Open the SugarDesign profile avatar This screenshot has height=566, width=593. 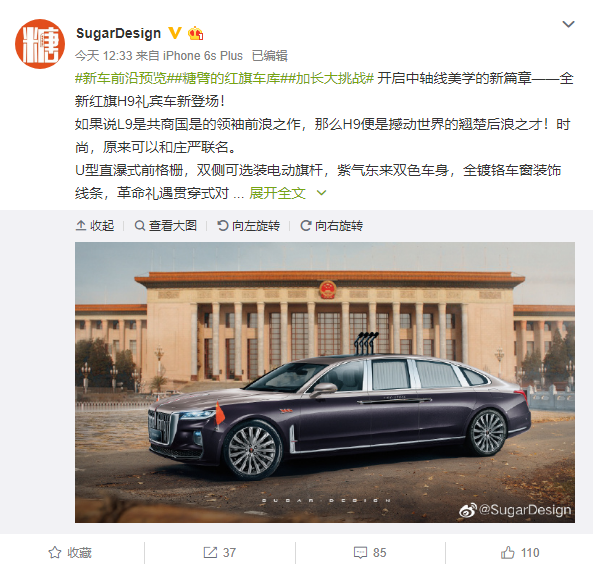pos(40,43)
